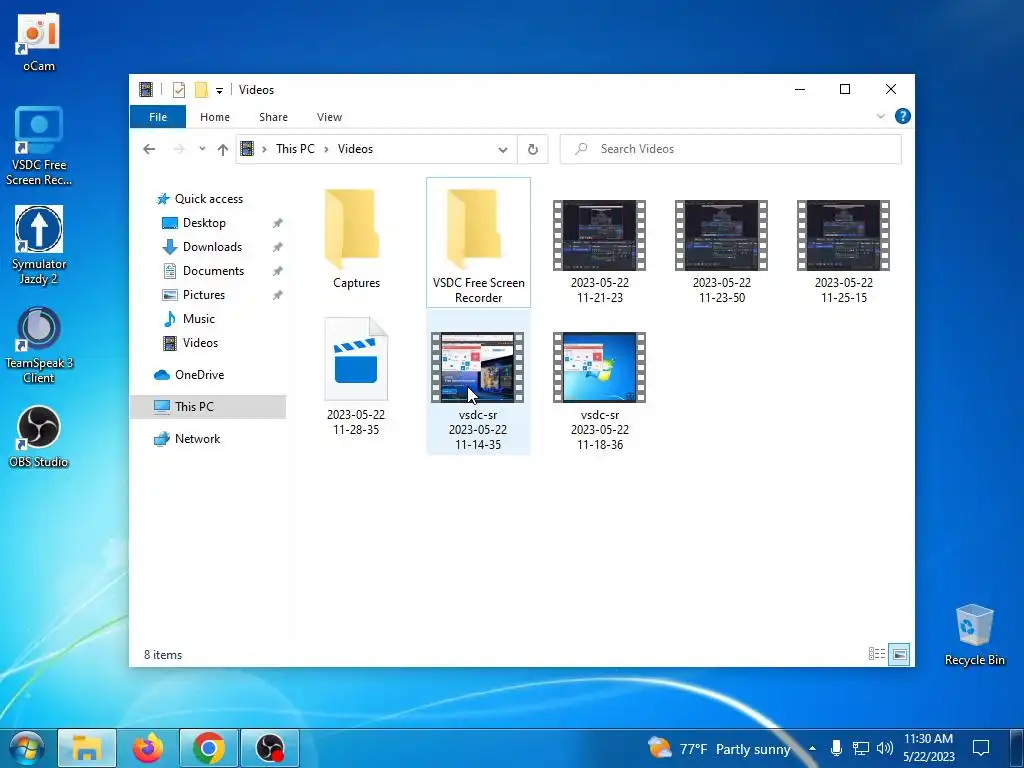Open the volume speaker tray icon

pyautogui.click(x=885, y=748)
